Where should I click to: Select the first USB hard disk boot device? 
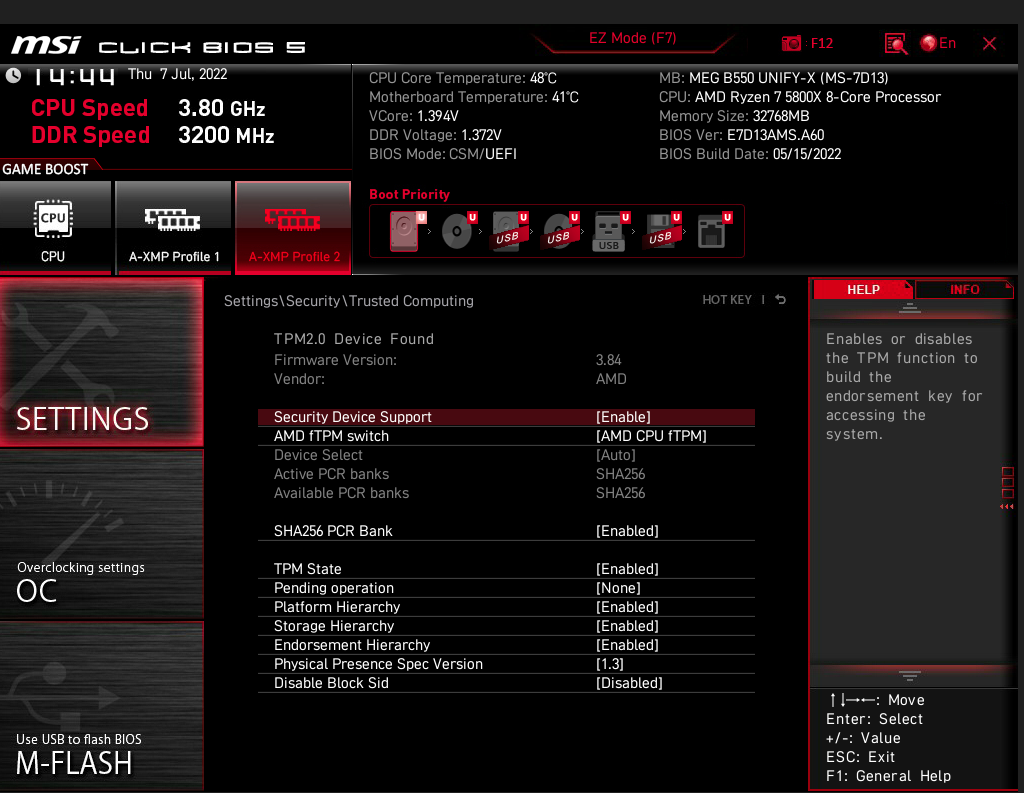[x=509, y=231]
